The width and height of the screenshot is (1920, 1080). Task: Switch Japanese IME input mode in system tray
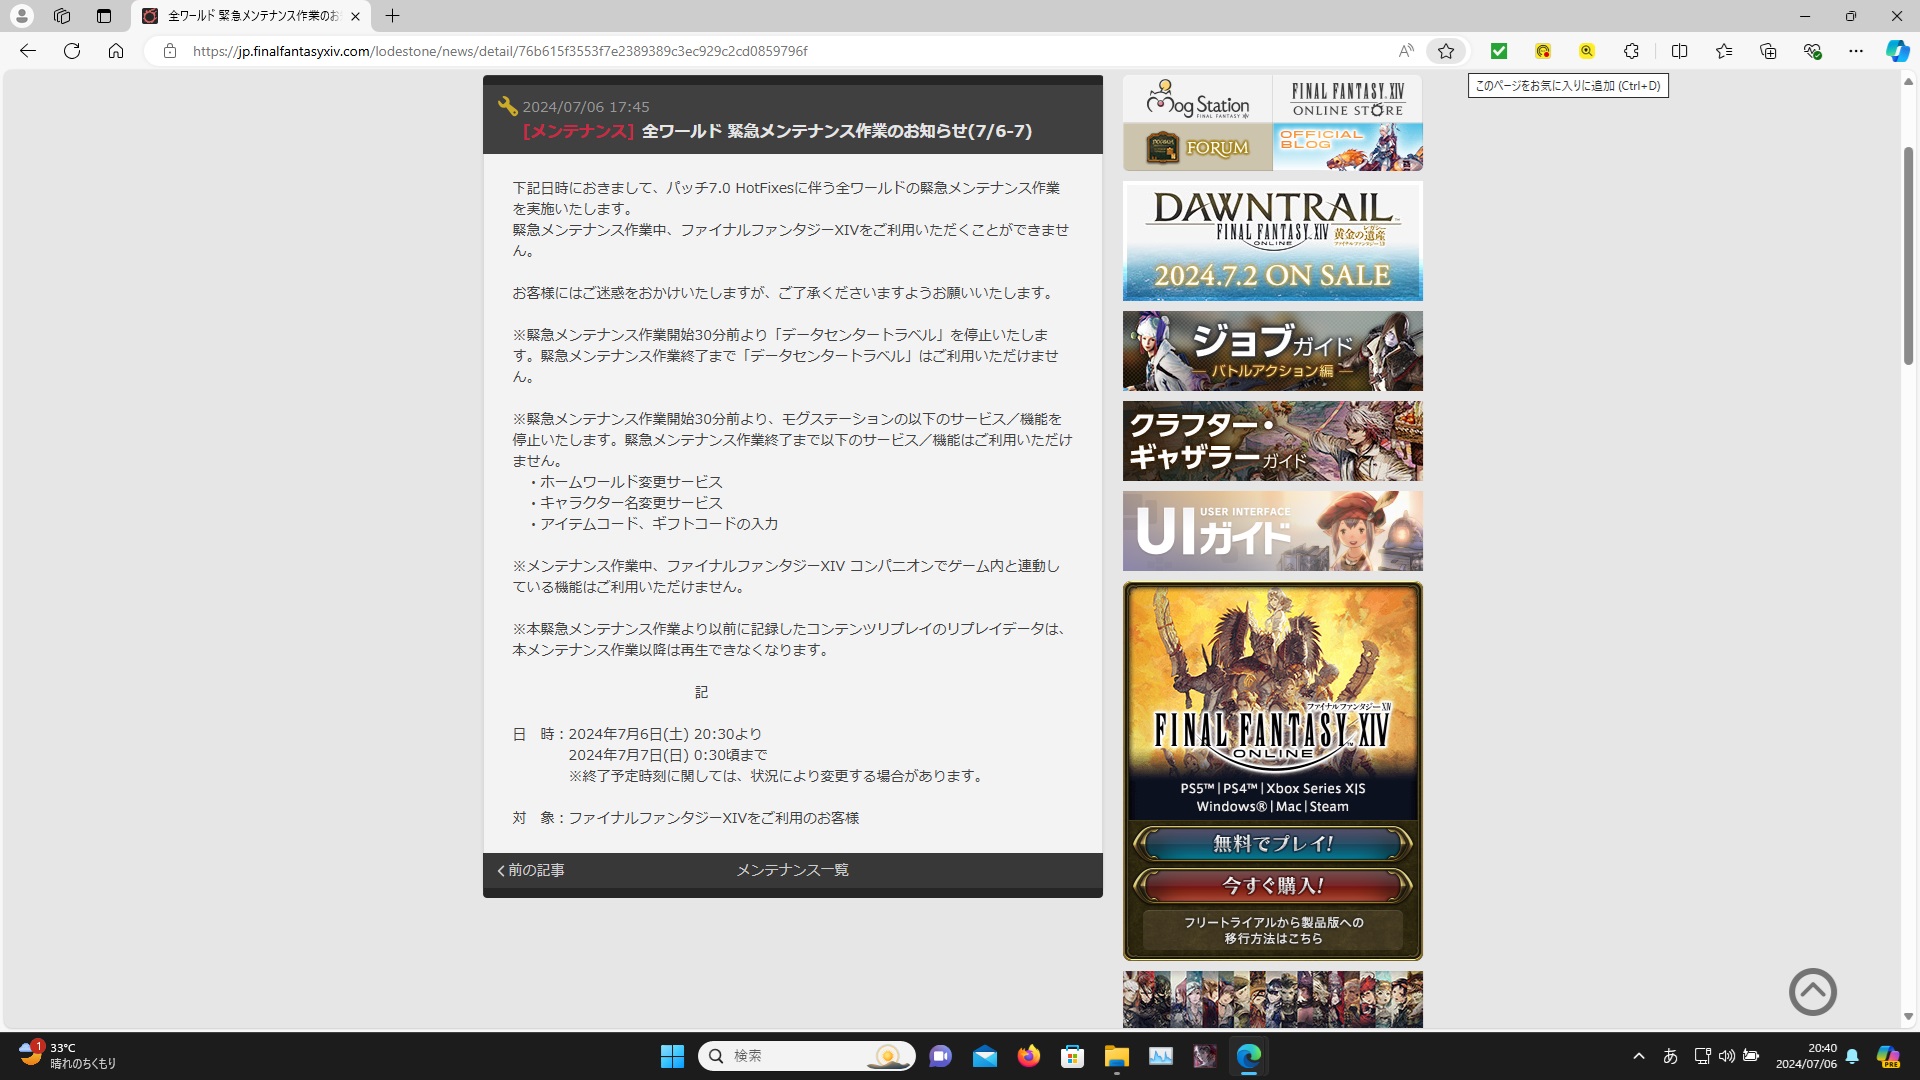point(1671,1055)
